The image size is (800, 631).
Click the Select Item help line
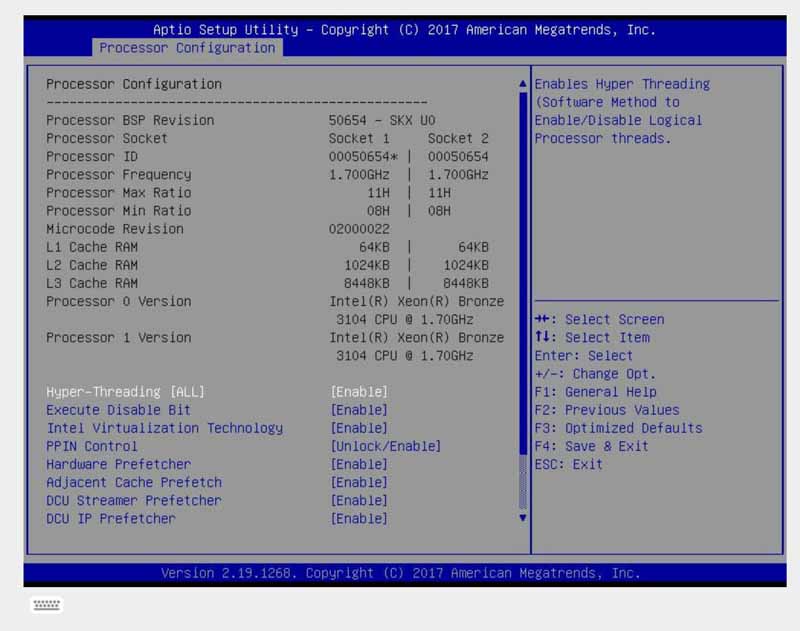click(592, 338)
